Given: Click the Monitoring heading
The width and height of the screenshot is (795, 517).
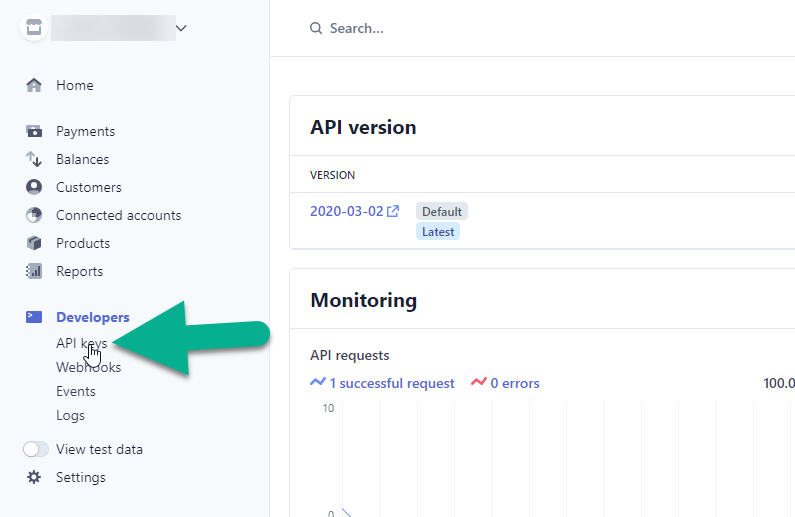Looking at the screenshot, I should (x=364, y=300).
